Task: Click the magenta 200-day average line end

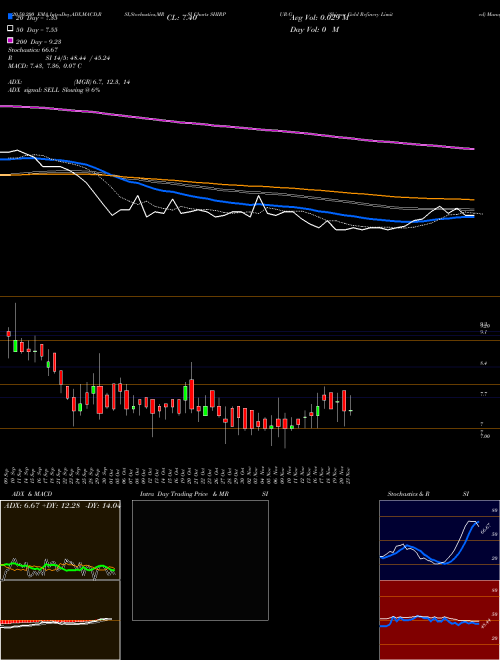Action: pos(473,149)
